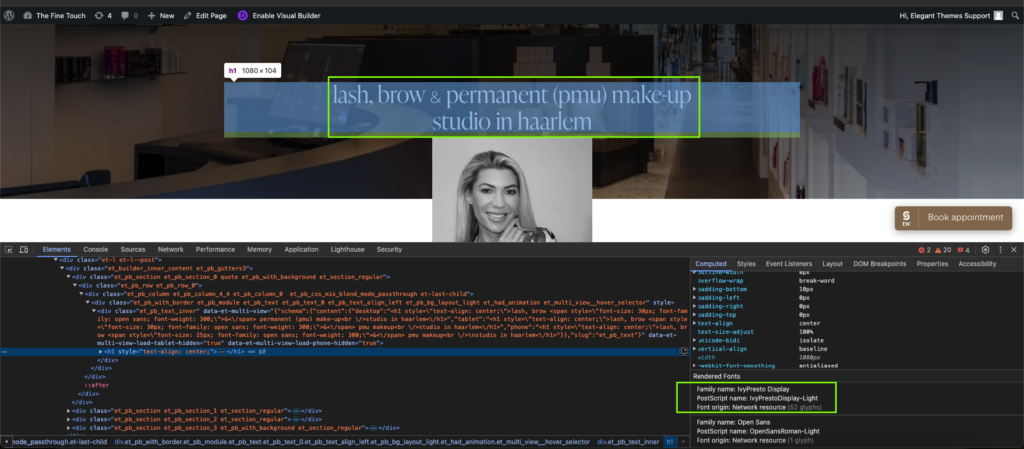1024x449 pixels.
Task: Expand the et_pb_section_3 div
Action: pos(69,427)
